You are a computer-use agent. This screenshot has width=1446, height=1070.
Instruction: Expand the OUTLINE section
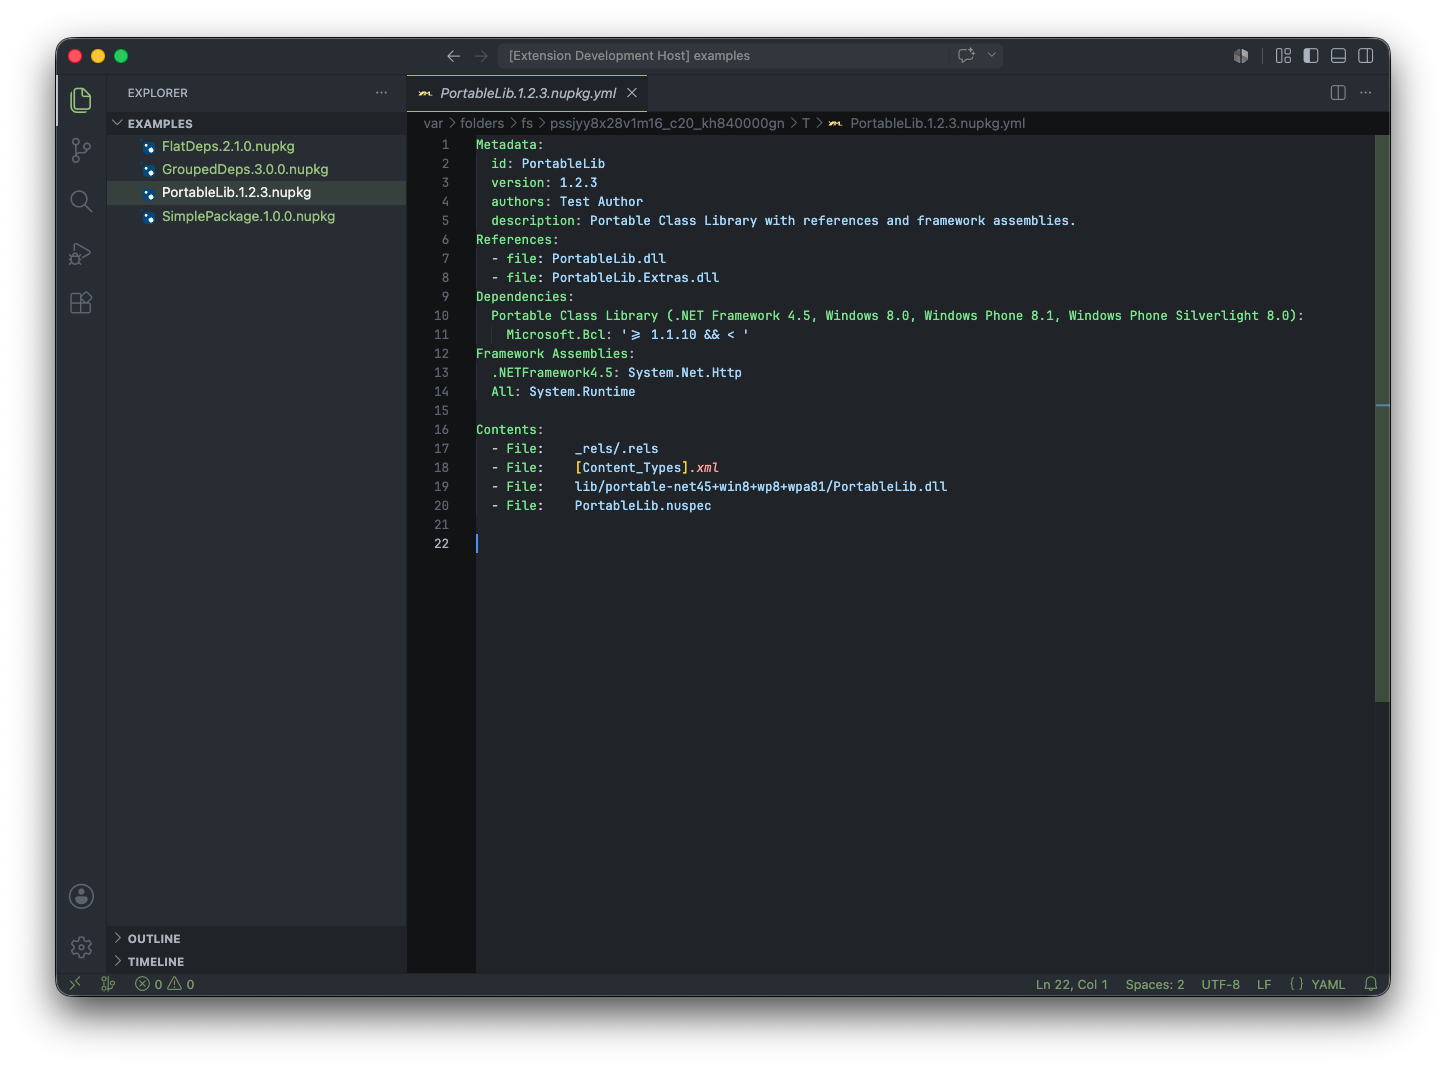click(x=257, y=938)
